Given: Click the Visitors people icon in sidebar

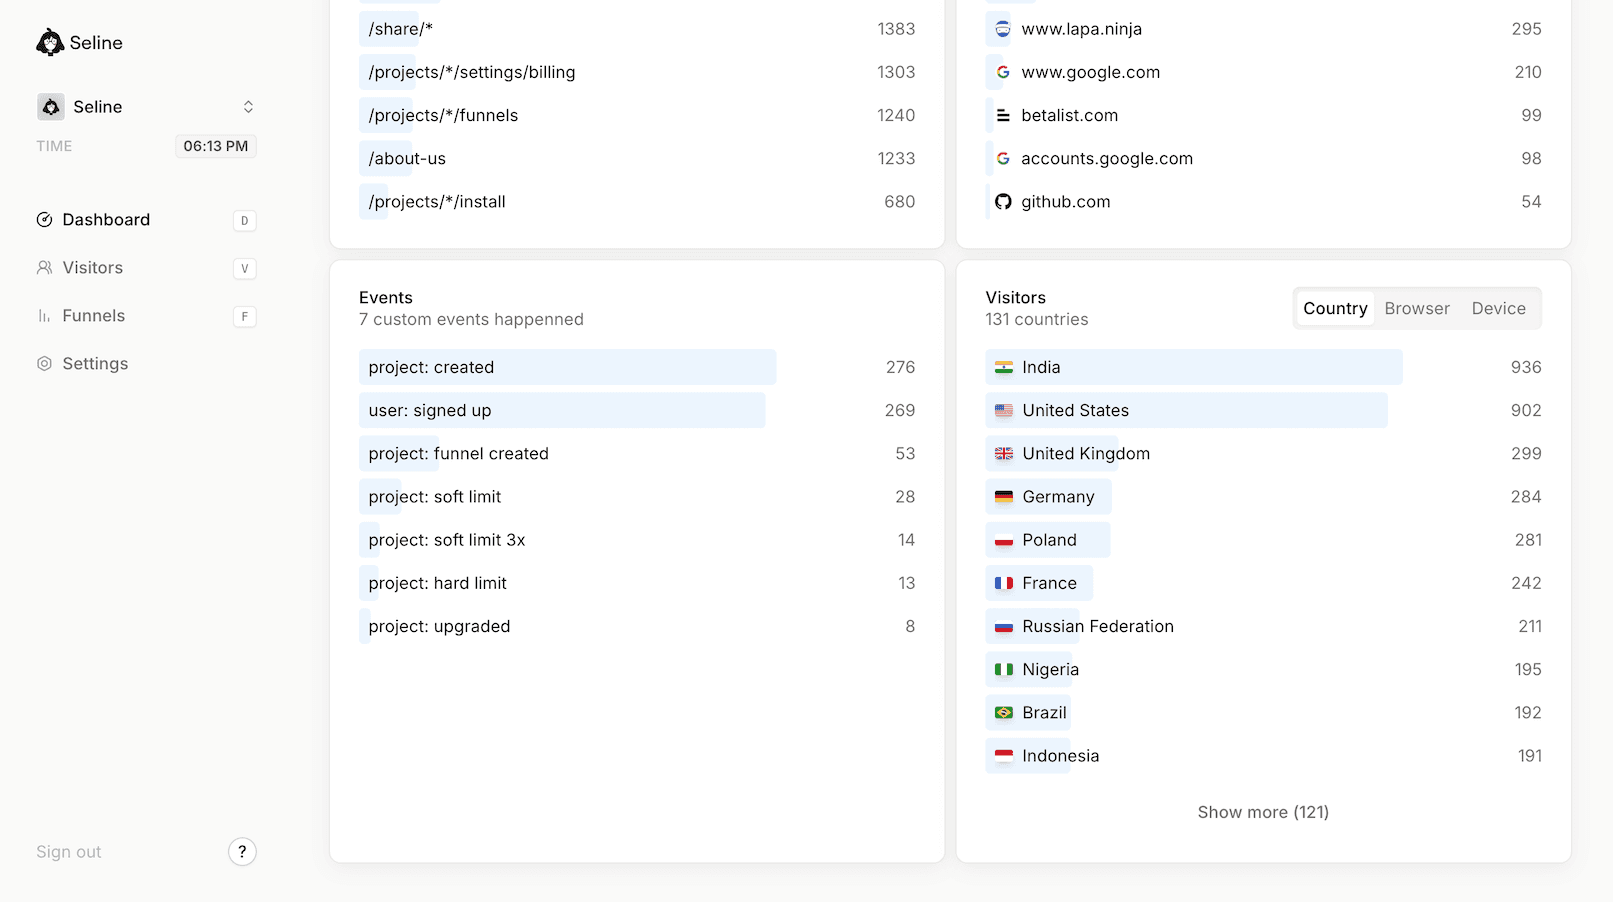Looking at the screenshot, I should (x=44, y=268).
